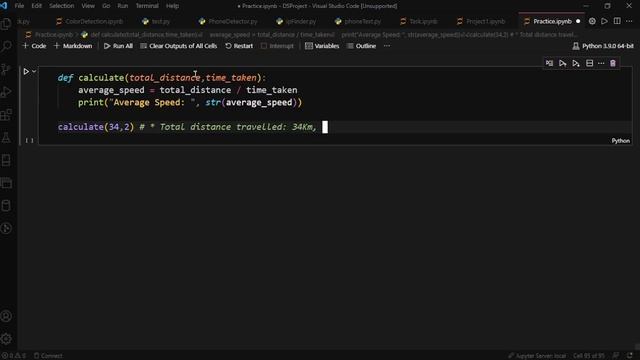Viewport: 640px width, 360px height.
Task: Open the Help menu
Action: pos(172,6)
